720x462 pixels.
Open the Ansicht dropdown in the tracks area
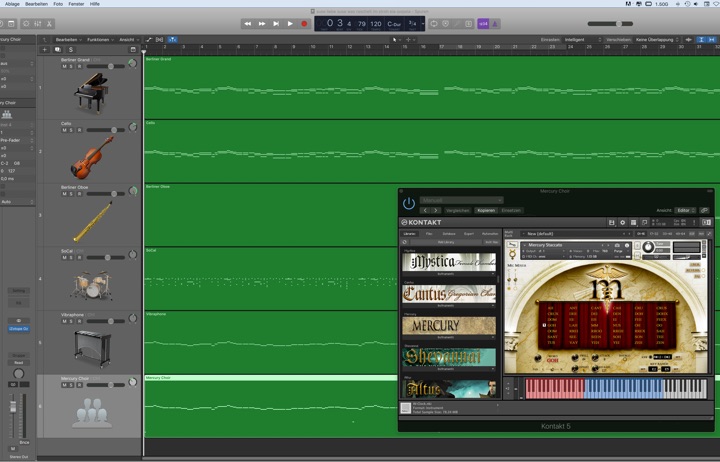click(x=129, y=40)
